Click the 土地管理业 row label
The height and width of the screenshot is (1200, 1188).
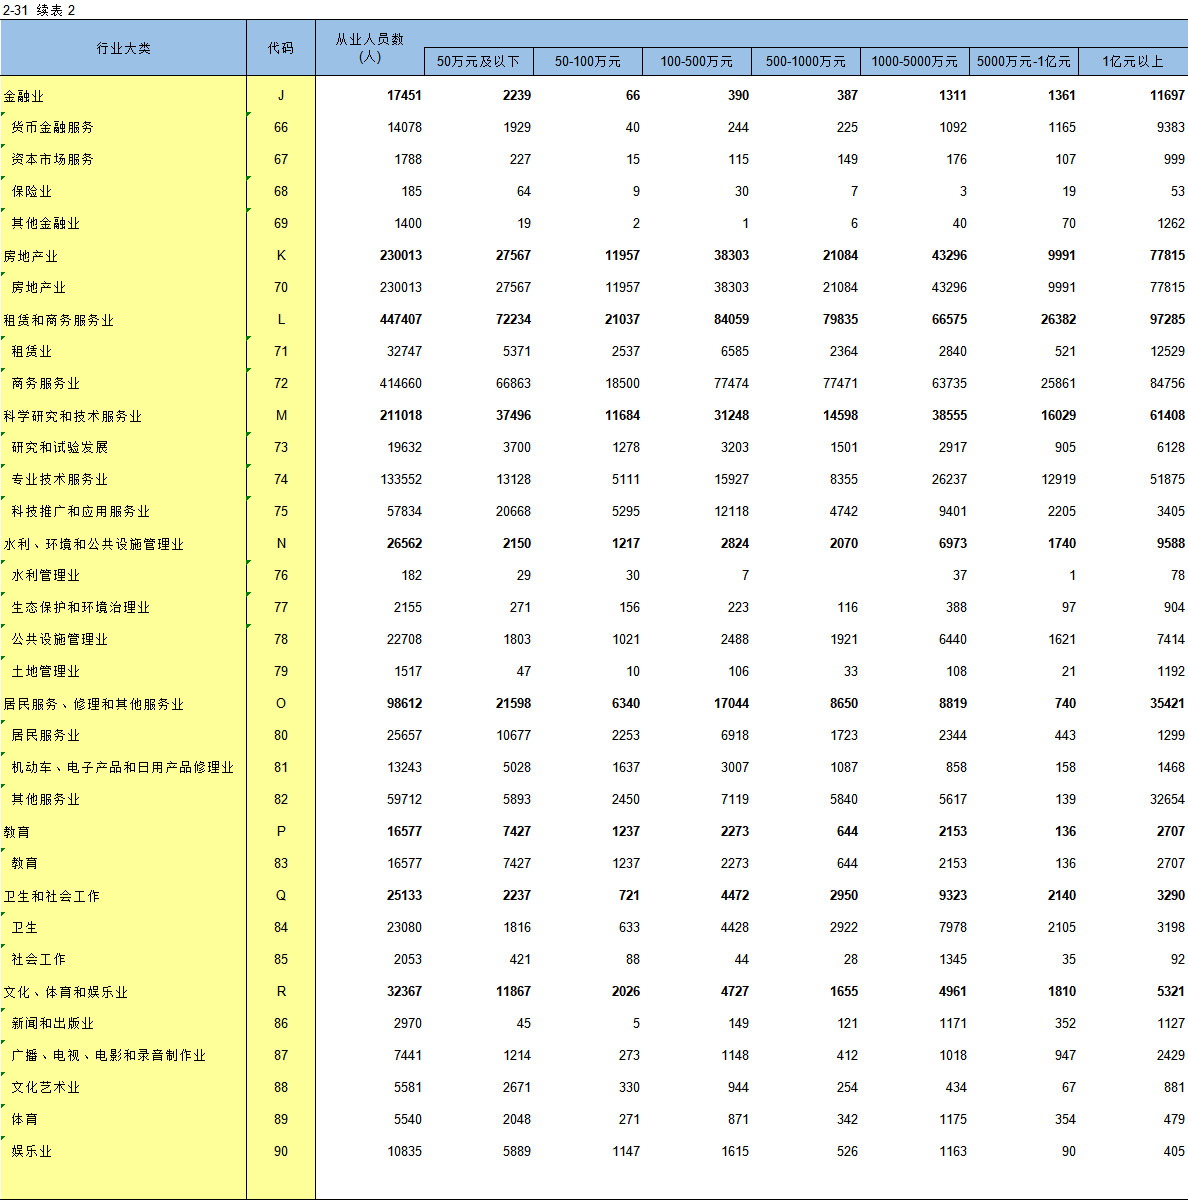tap(45, 672)
